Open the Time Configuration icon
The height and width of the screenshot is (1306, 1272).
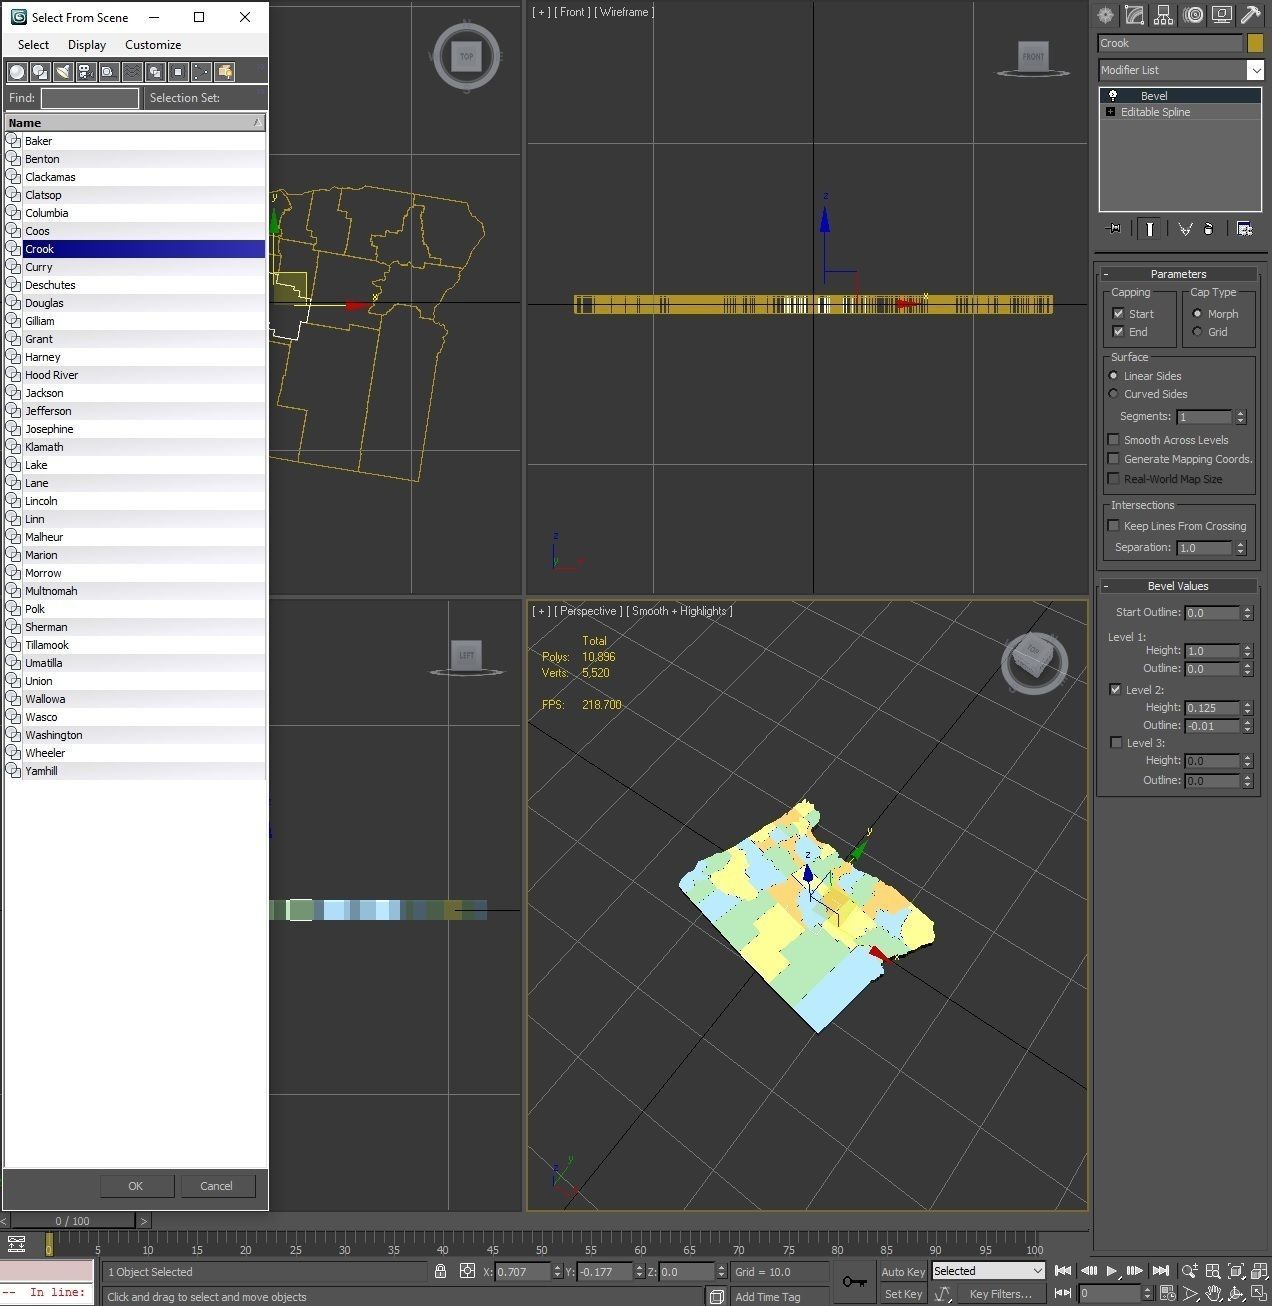coord(1167,1294)
